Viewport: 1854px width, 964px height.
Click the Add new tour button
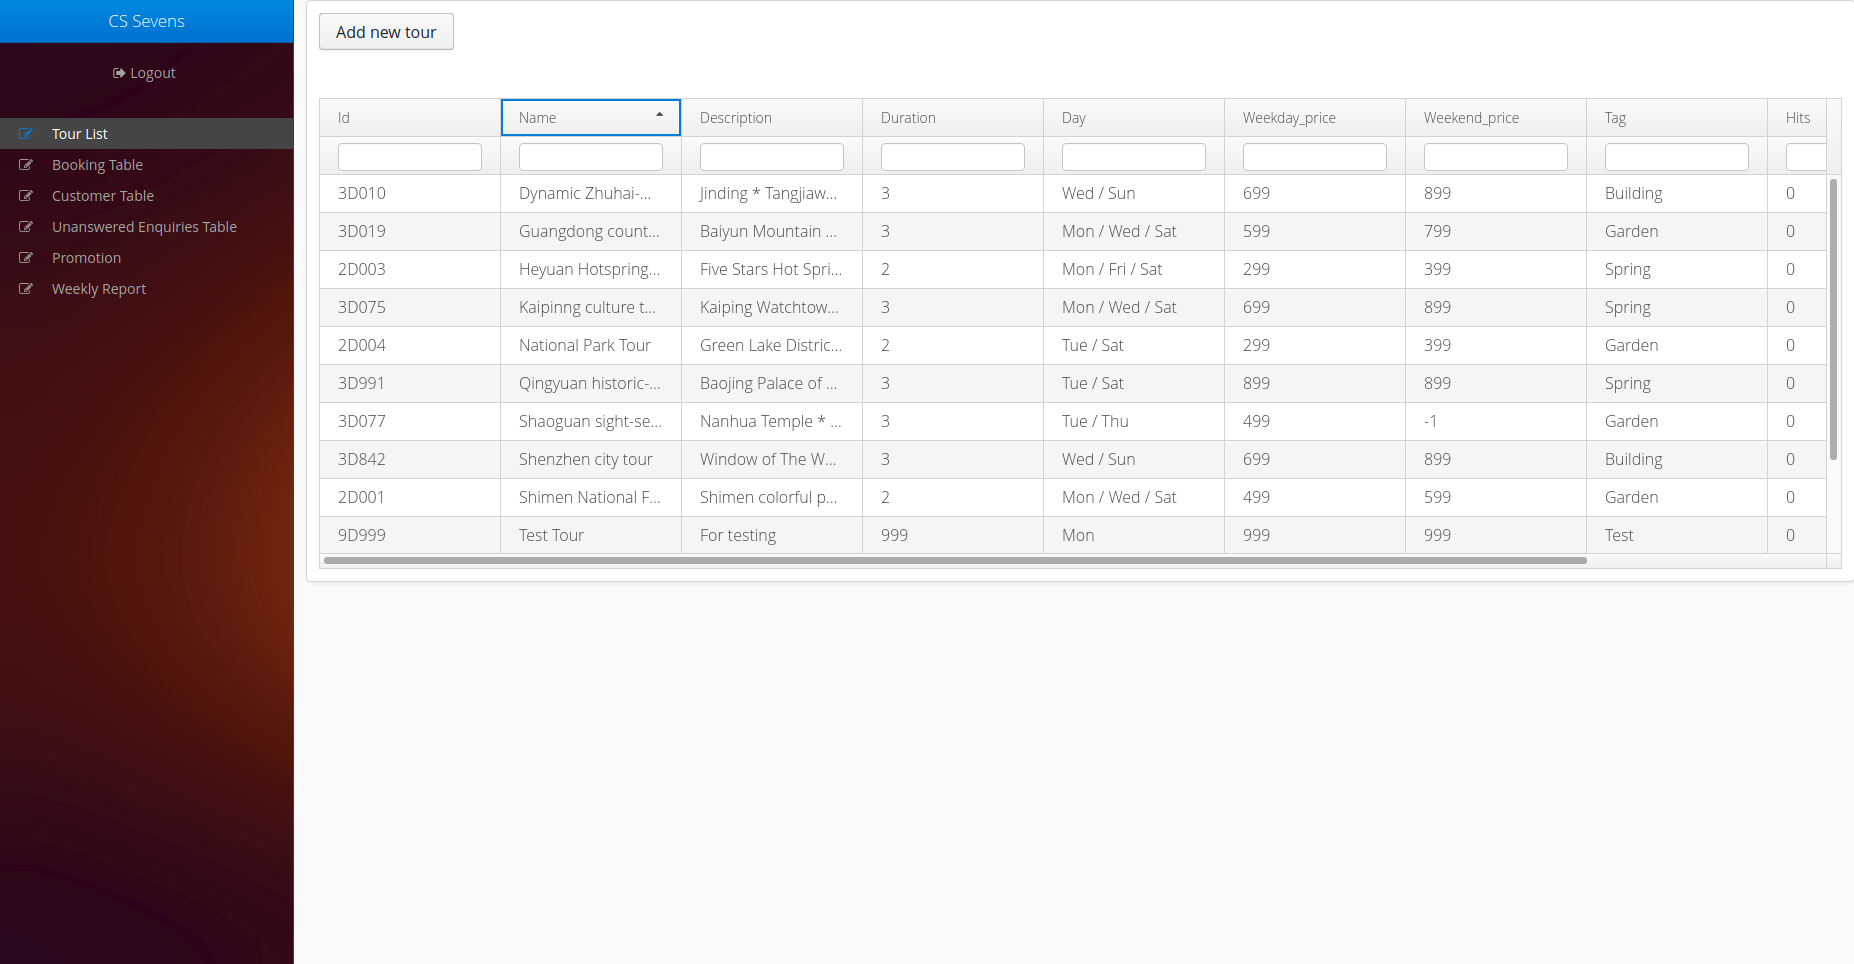[386, 32]
